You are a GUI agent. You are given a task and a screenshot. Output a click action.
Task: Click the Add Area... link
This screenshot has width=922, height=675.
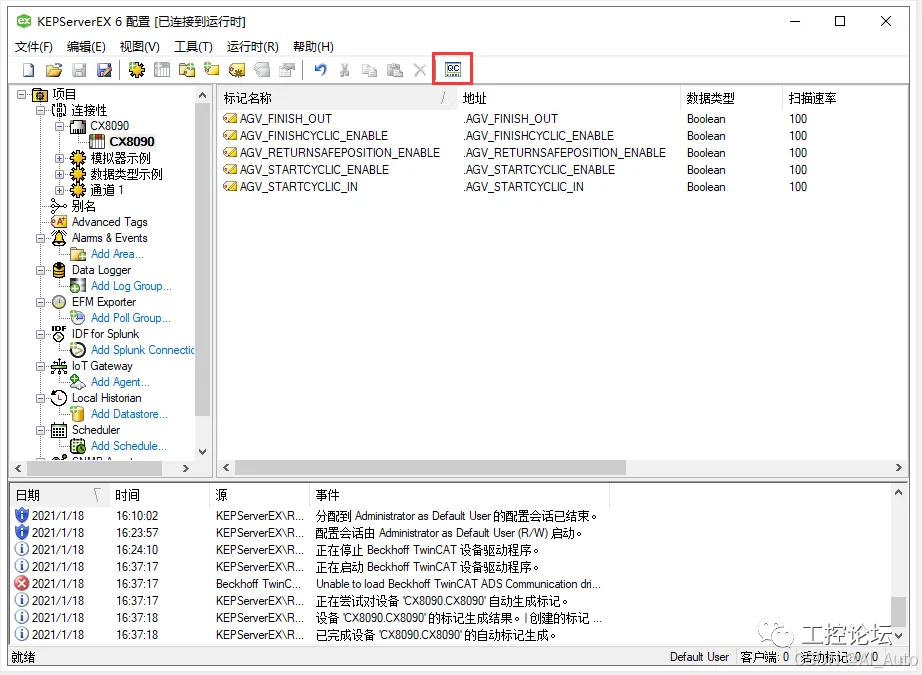point(117,254)
